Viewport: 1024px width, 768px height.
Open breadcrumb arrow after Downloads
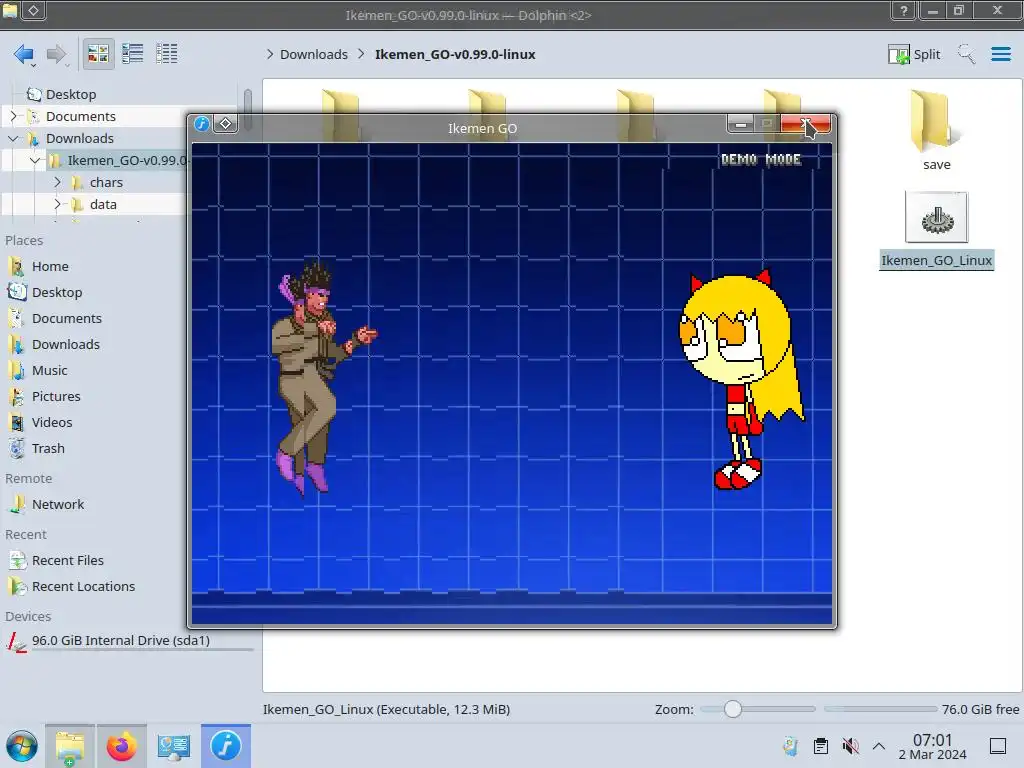click(361, 54)
